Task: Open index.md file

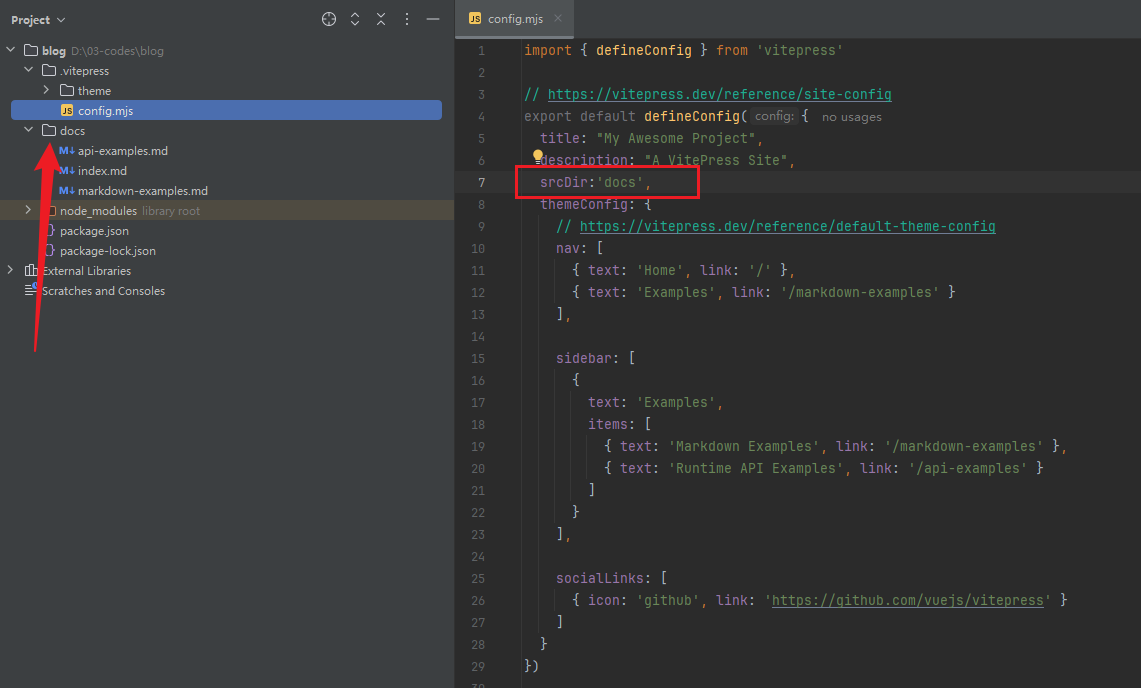Action: tap(102, 170)
